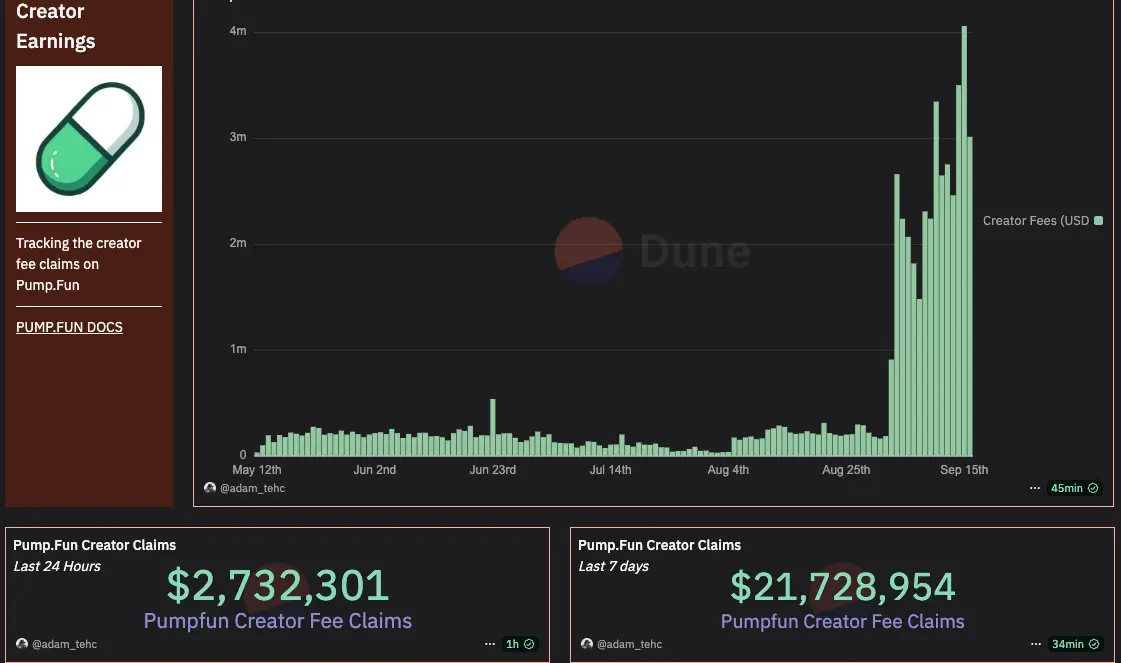Image resolution: width=1121 pixels, height=663 pixels.
Task: Open @adam_tehc profile under the chart
Action: [252, 488]
